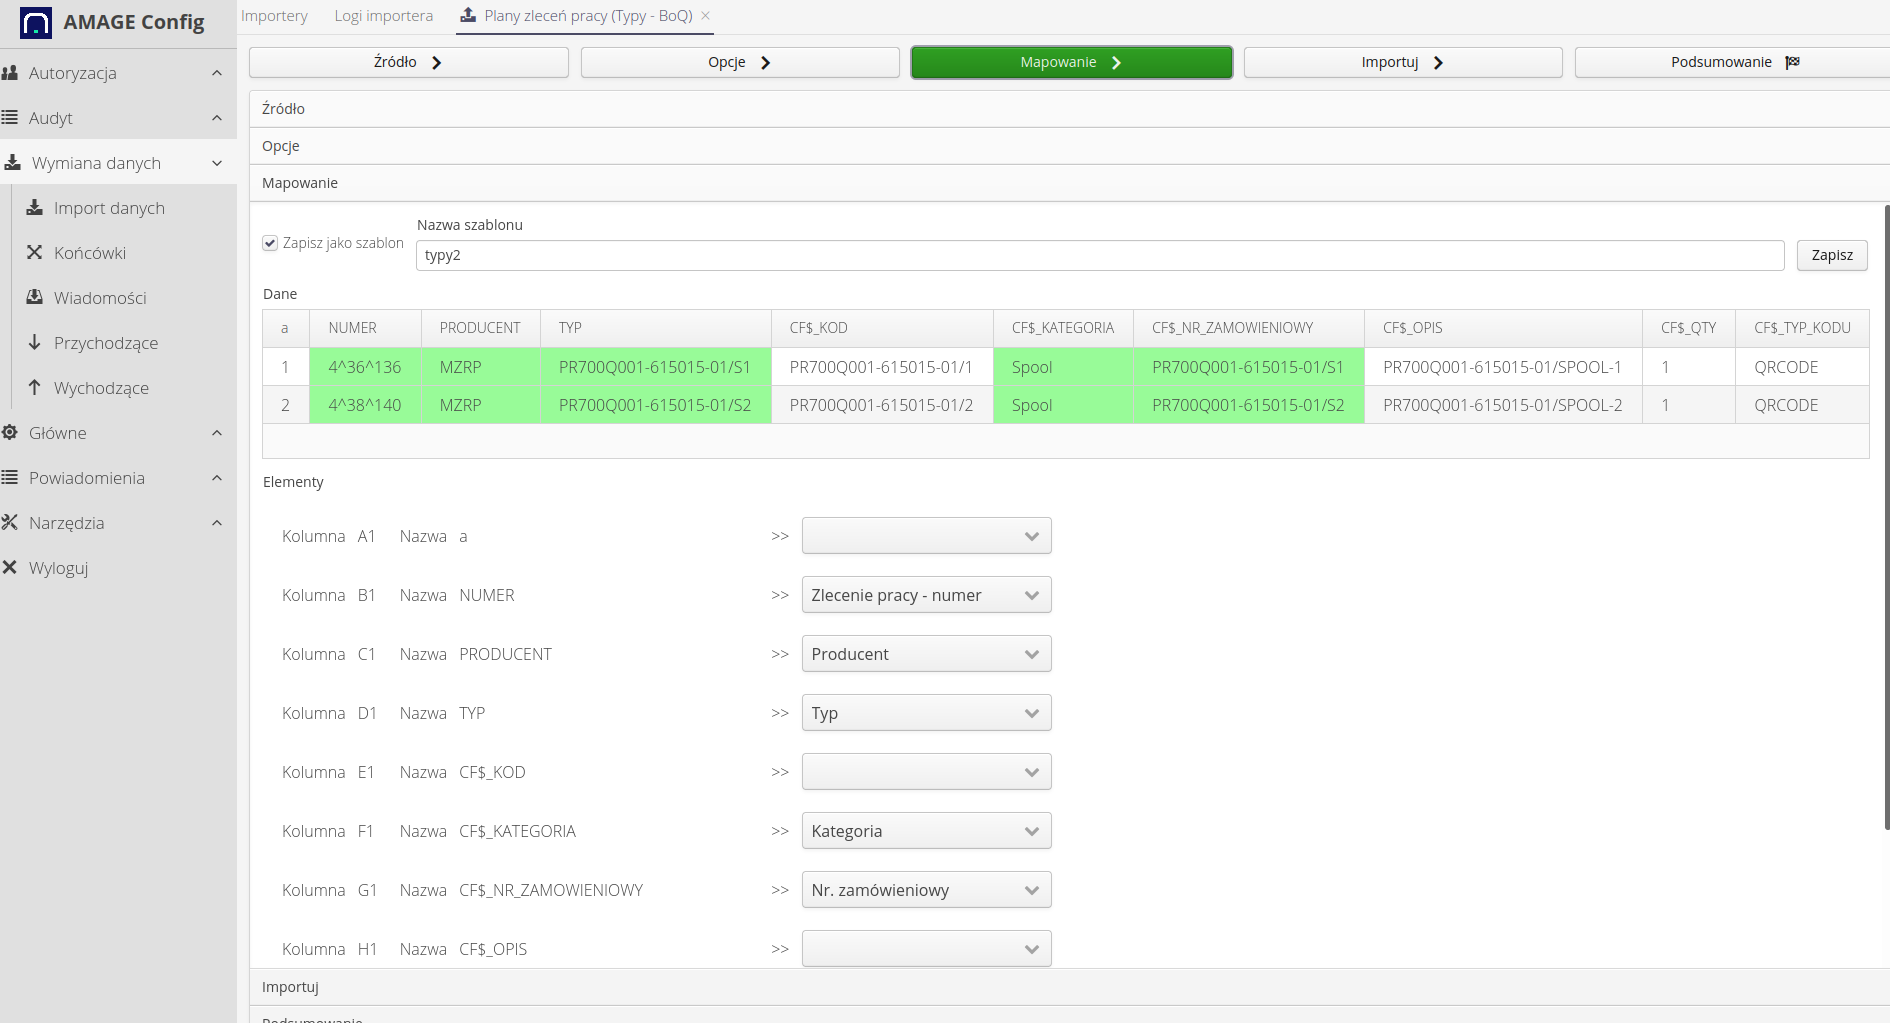Click the Wiadomości inbox icon
Screen dimensions: 1890x1023
click(x=35, y=298)
